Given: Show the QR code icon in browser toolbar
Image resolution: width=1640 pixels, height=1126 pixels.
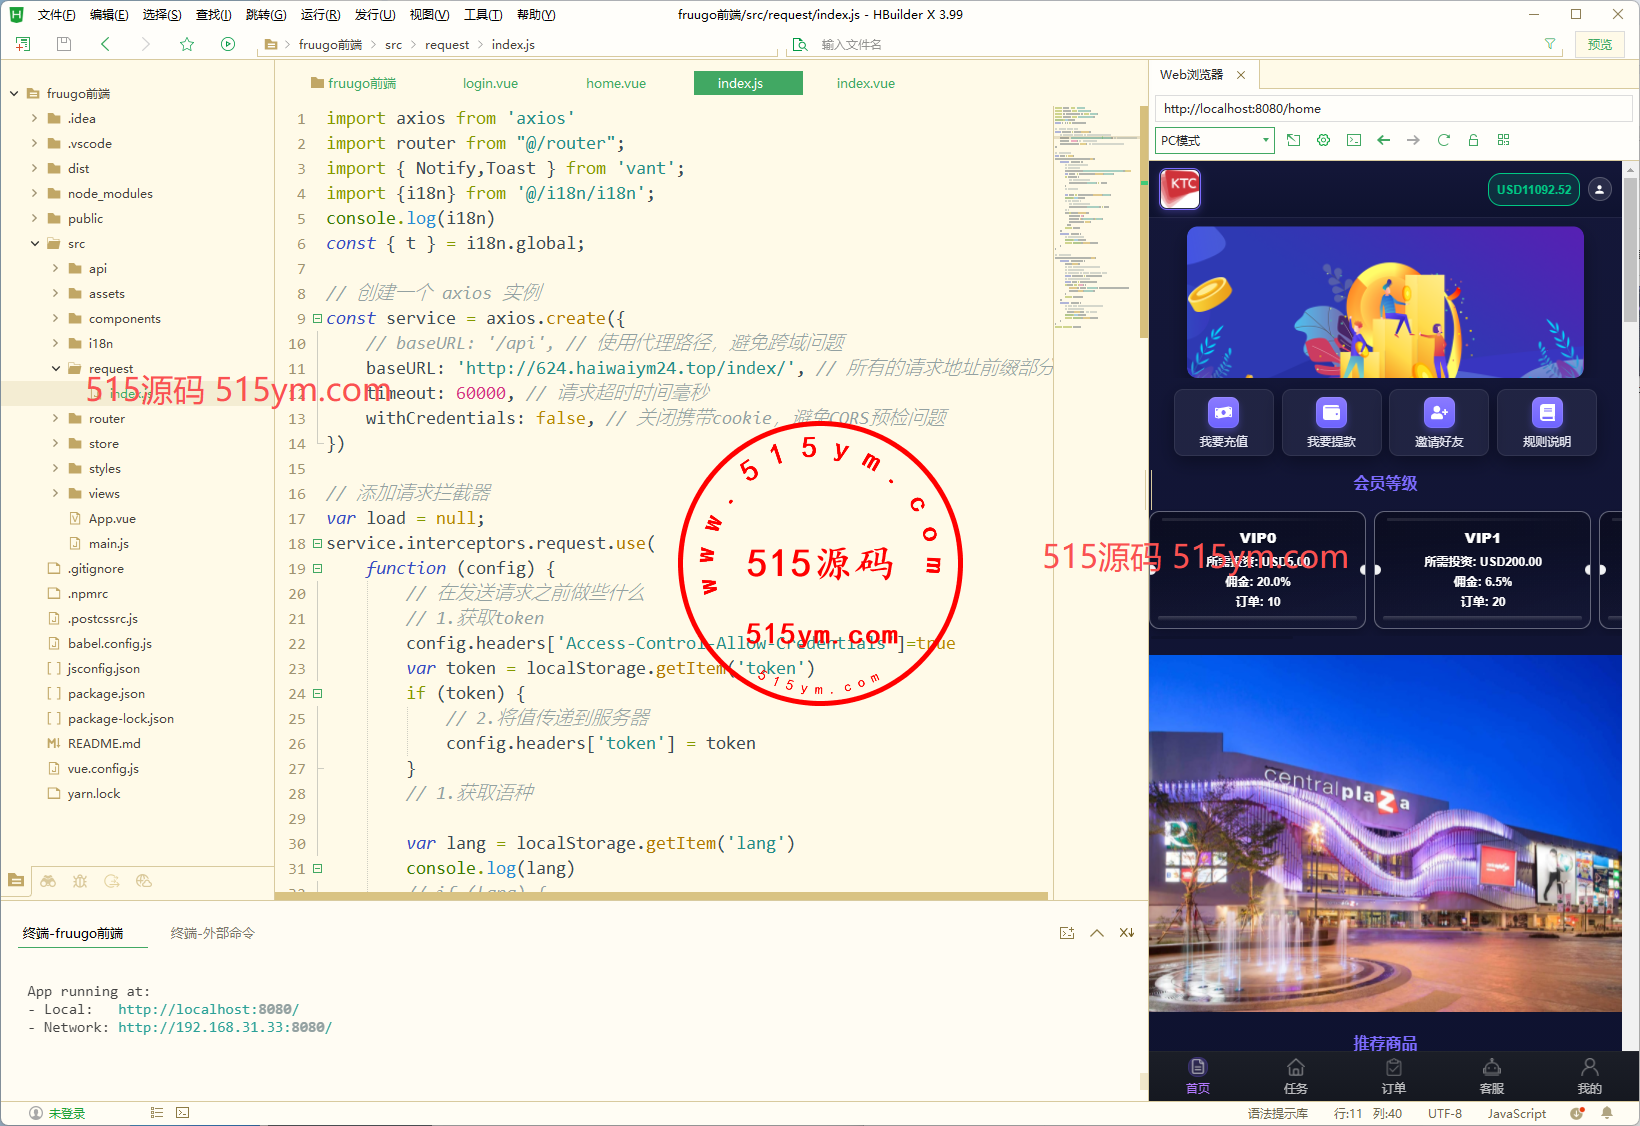Looking at the screenshot, I should (x=1503, y=140).
